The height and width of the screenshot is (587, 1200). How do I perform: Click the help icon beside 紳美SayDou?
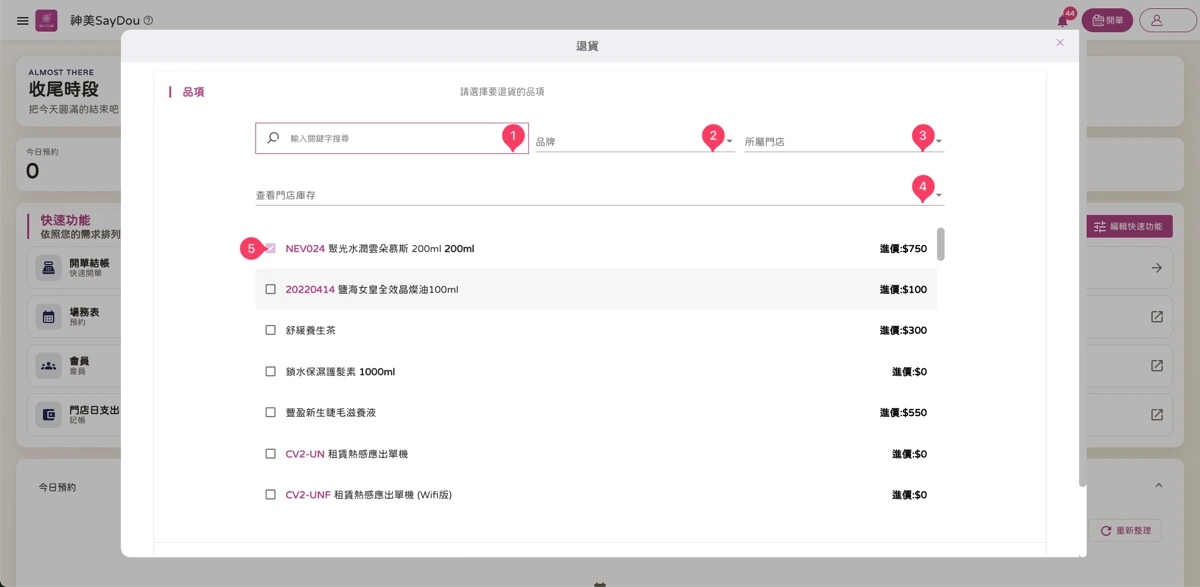pyautogui.click(x=148, y=20)
